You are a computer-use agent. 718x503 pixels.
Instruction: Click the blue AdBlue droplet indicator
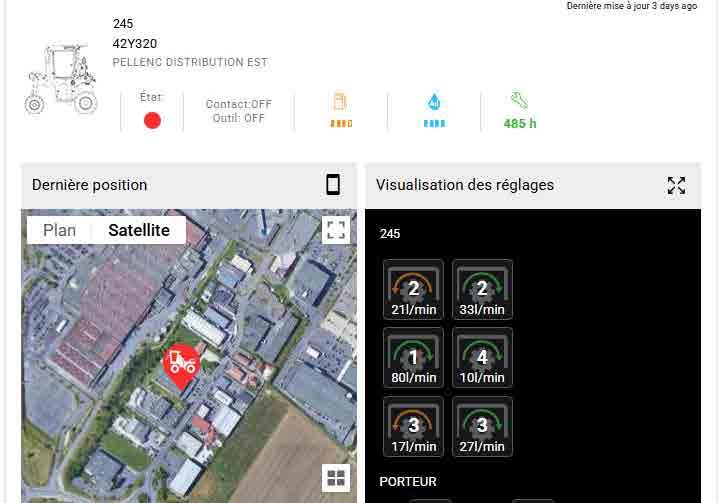(x=434, y=110)
